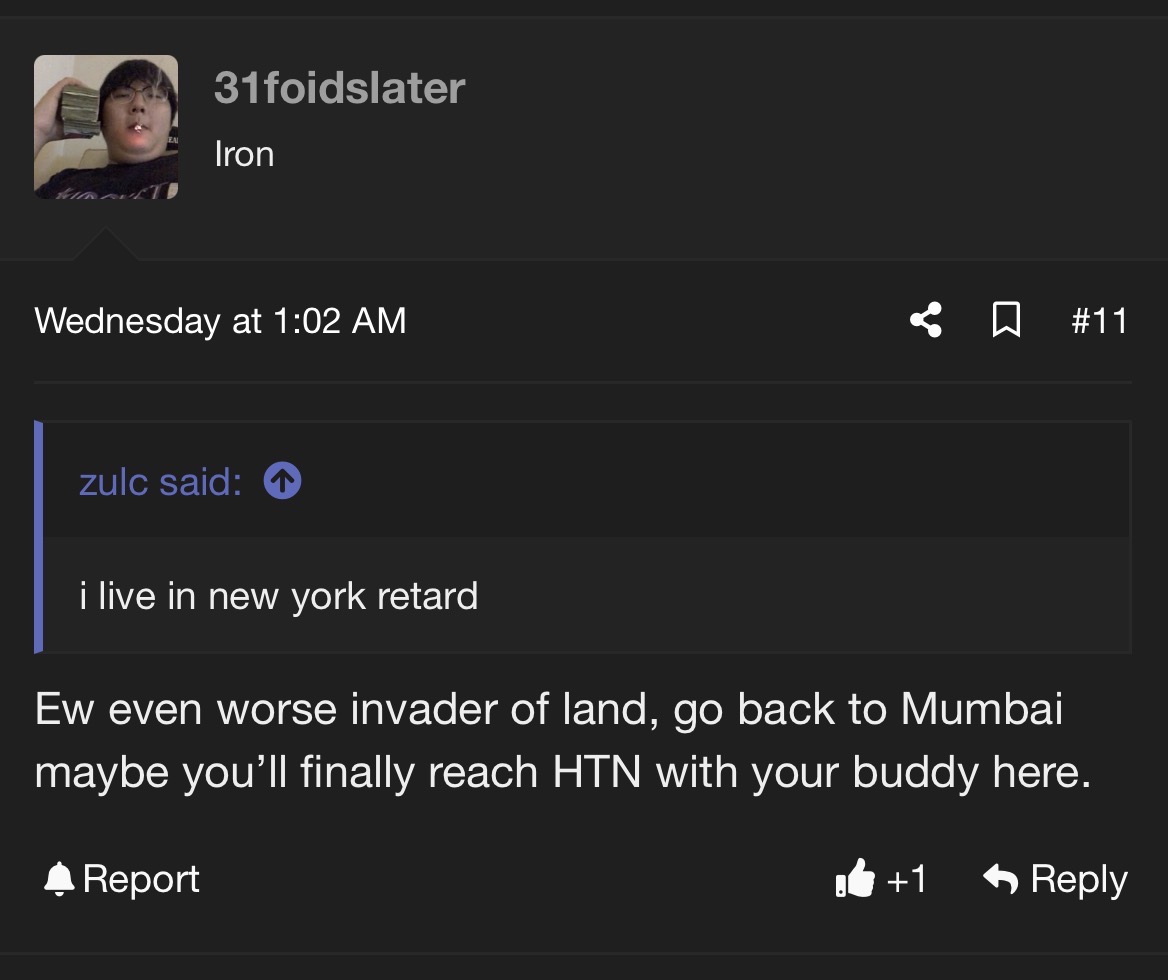The height and width of the screenshot is (980, 1170).
Task: Click the Wednesday at 1:02 AM timestamp
Action: (x=220, y=321)
